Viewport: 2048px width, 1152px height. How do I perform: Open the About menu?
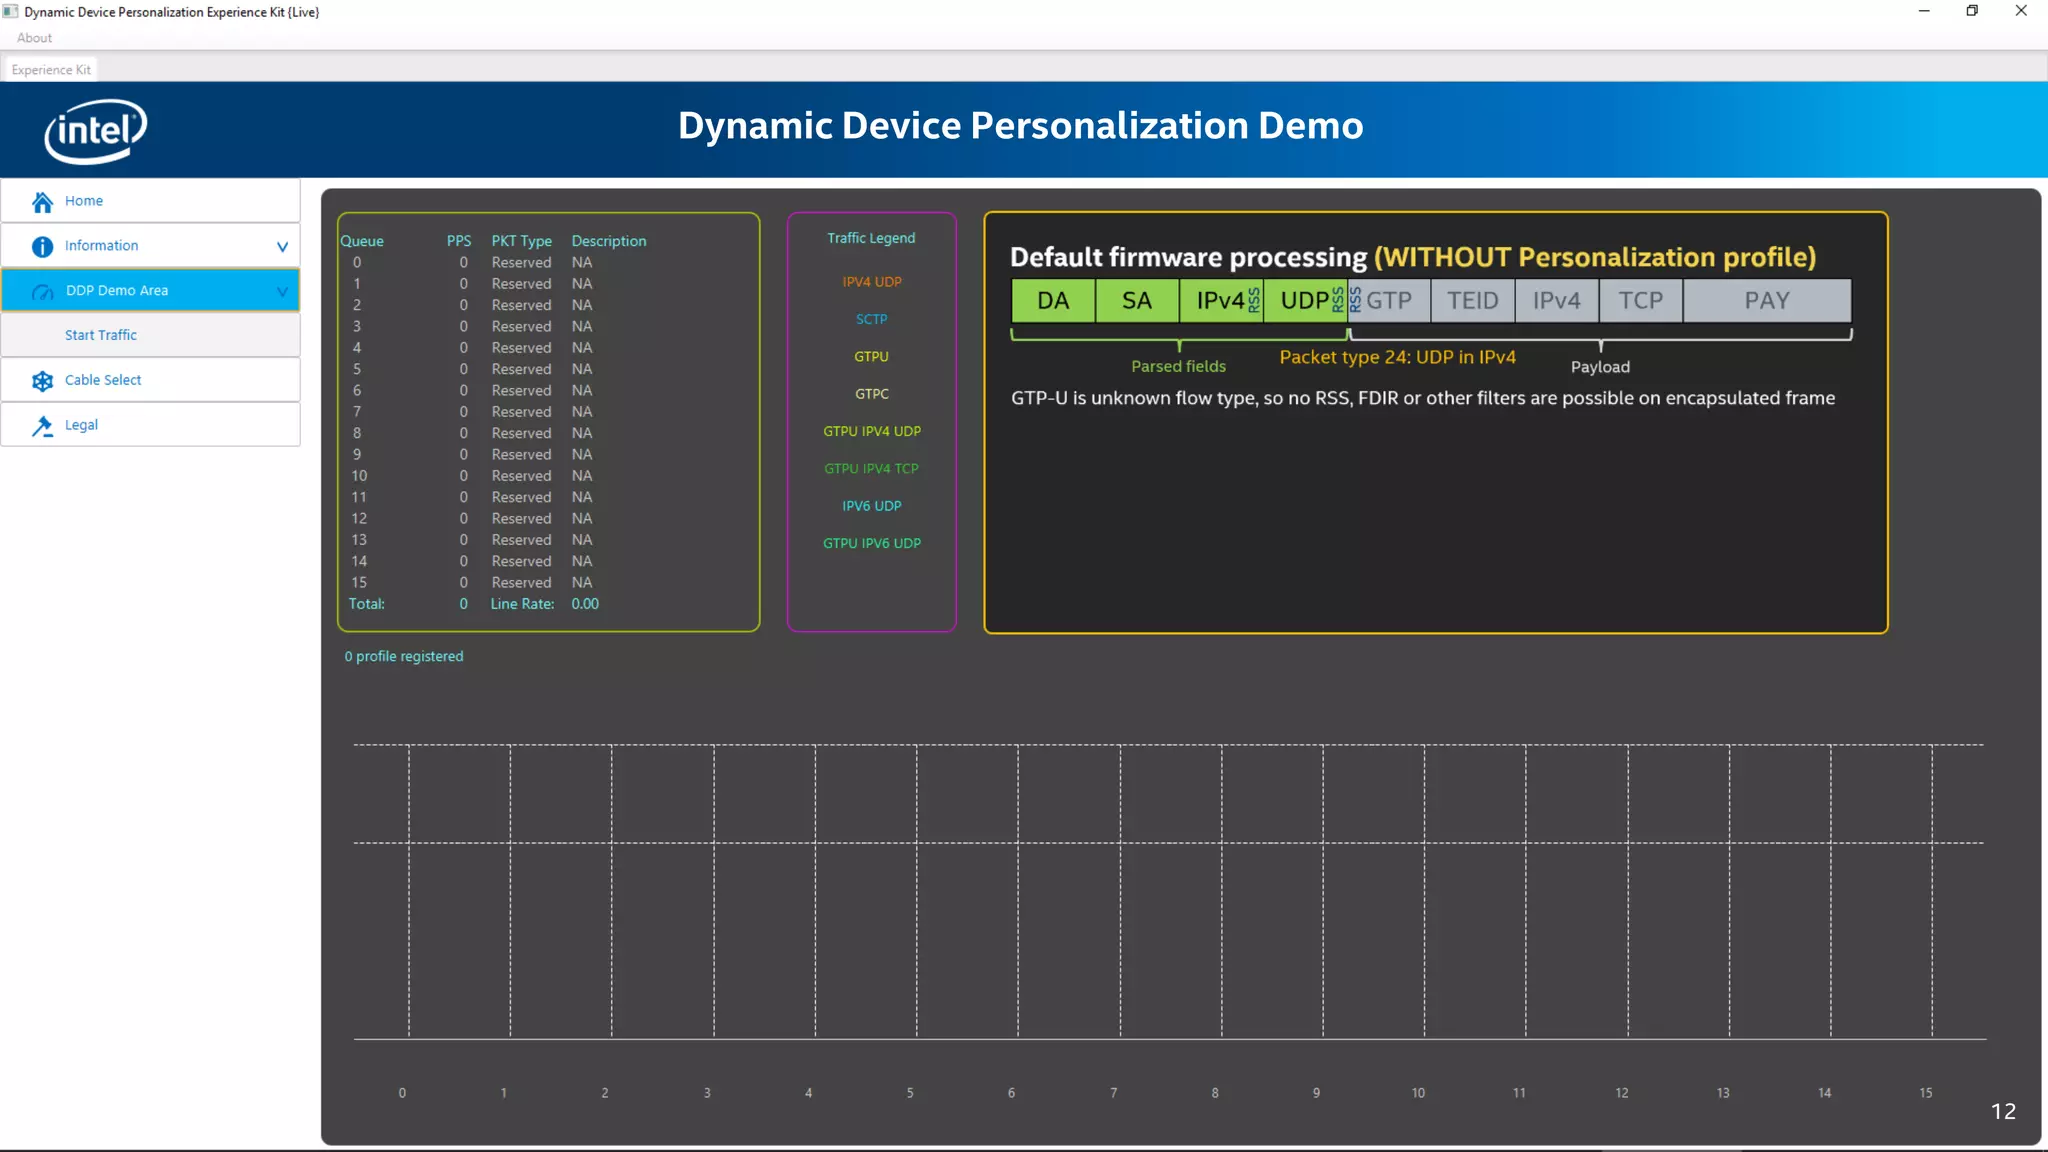pos(34,38)
